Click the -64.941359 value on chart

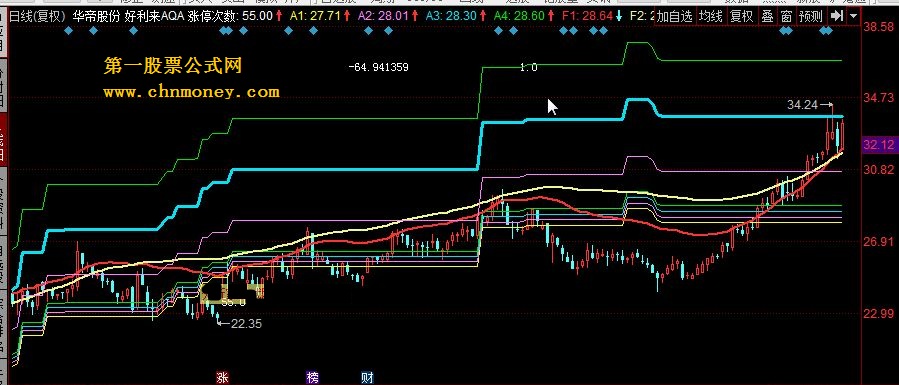[x=378, y=68]
